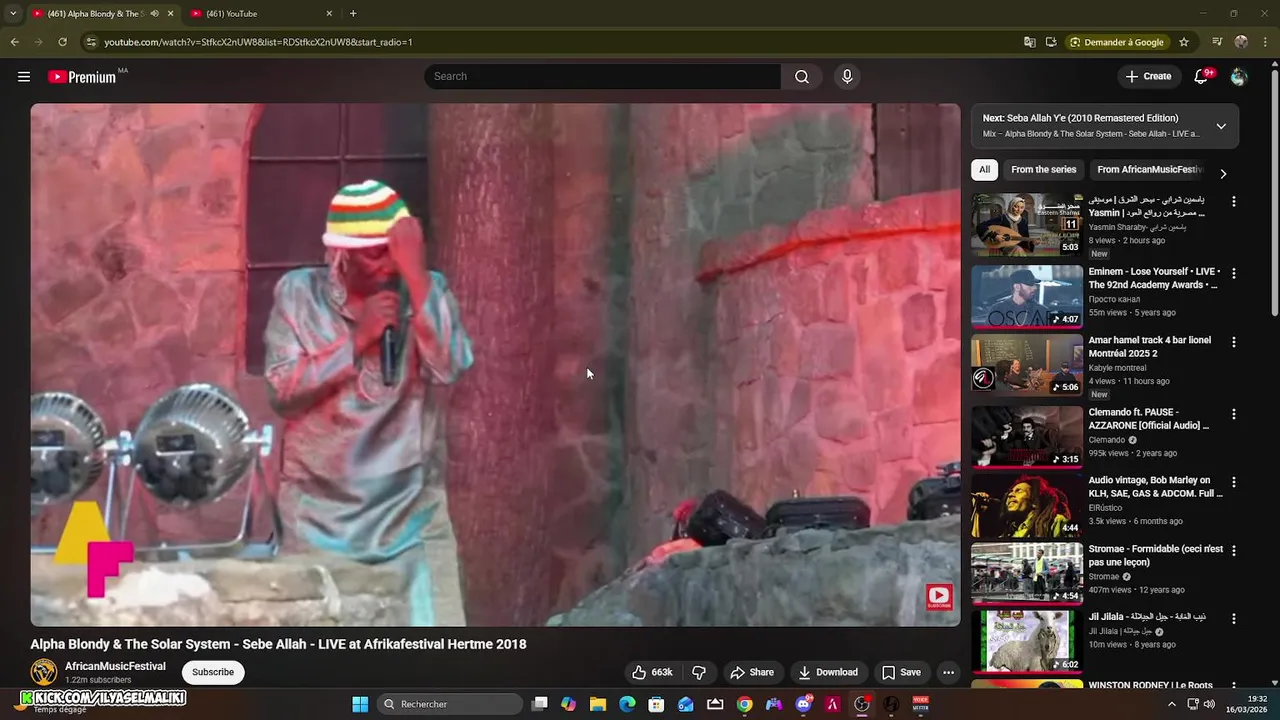Open the media controls icon in Chrome toolbar
1280x720 pixels.
coord(1217,42)
